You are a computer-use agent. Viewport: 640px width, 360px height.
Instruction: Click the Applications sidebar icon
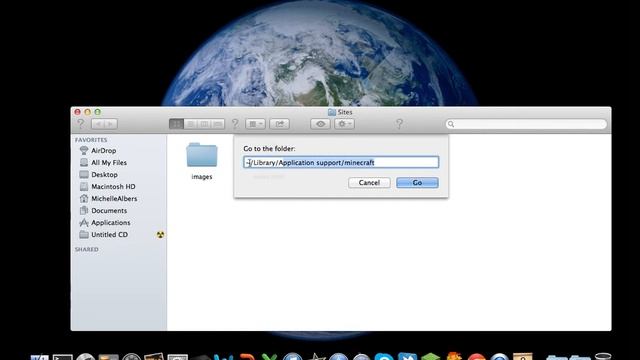point(84,222)
